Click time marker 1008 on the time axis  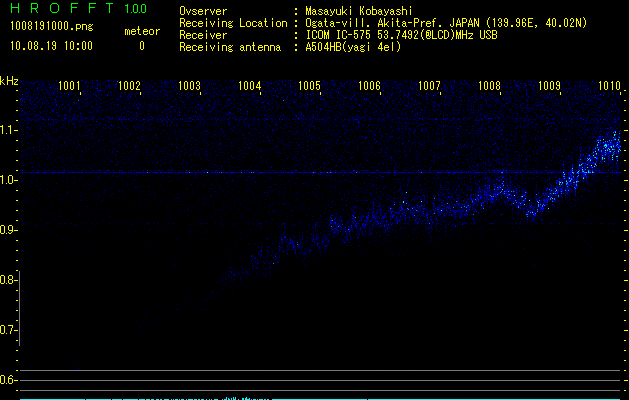(x=489, y=85)
